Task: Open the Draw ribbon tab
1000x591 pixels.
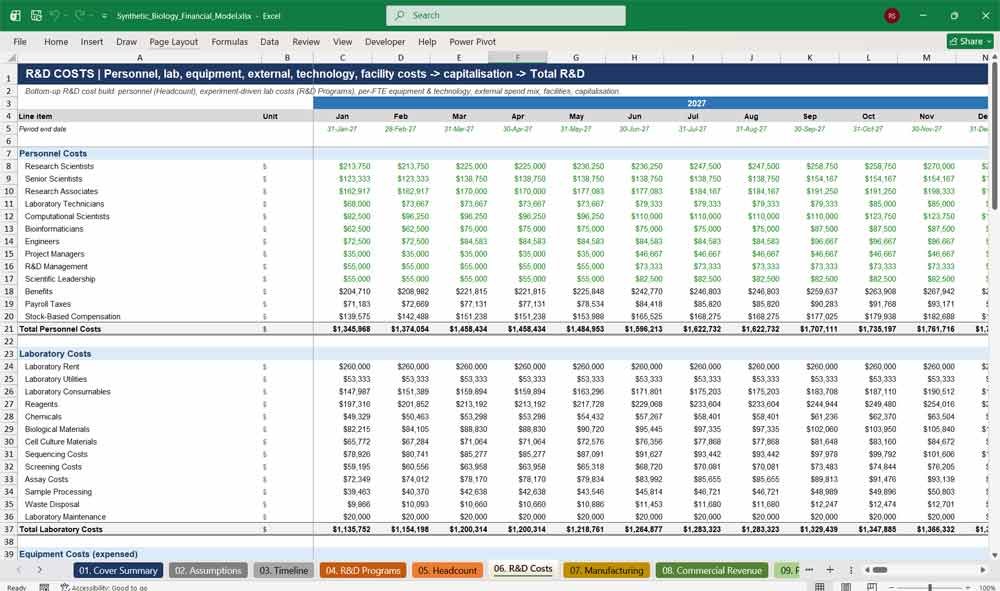Action: (x=126, y=41)
